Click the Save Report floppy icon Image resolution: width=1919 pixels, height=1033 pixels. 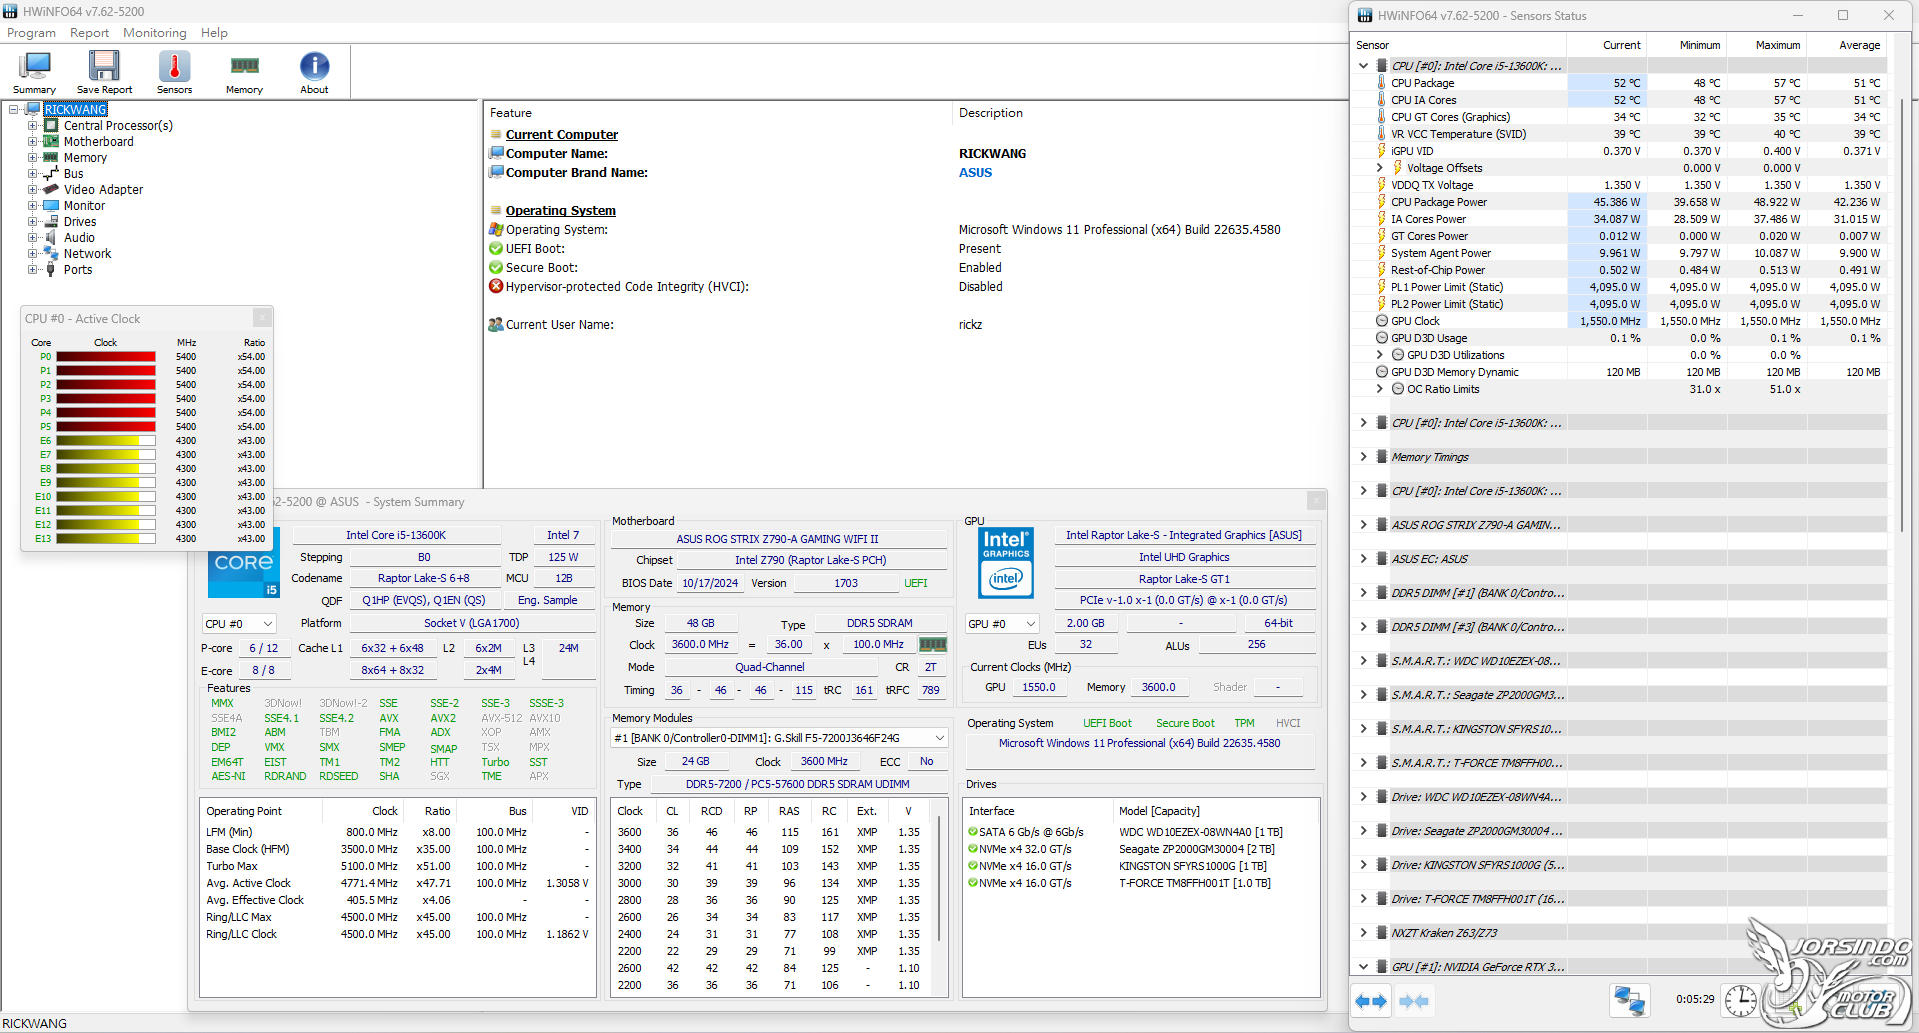(x=104, y=66)
